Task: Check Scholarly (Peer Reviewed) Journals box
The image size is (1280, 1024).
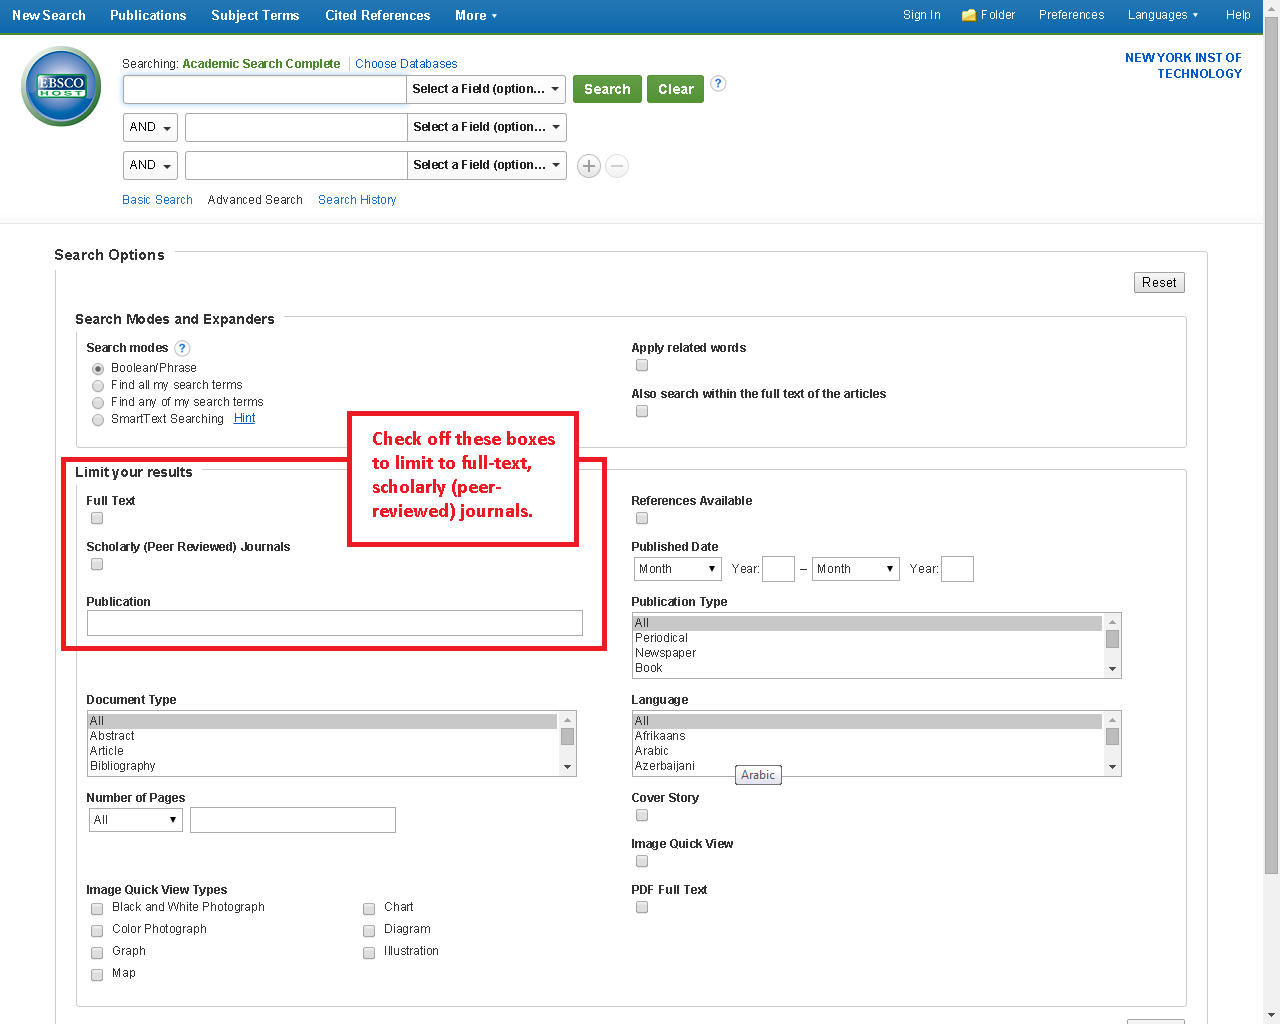Action: pyautogui.click(x=97, y=564)
